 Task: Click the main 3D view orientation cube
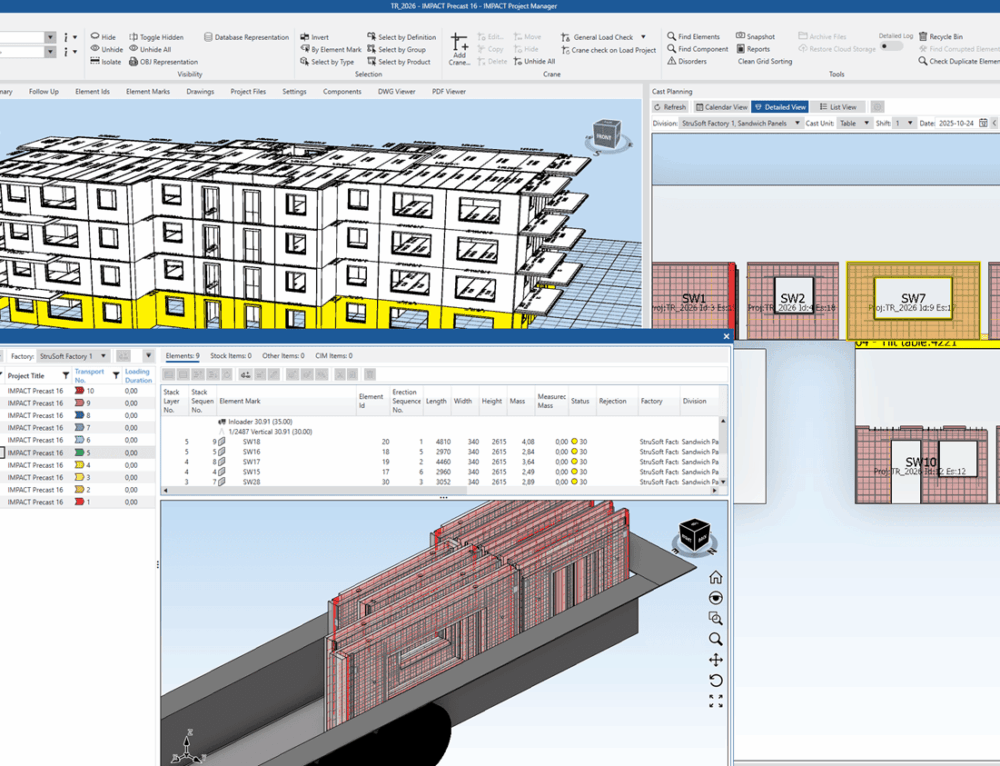pos(605,136)
